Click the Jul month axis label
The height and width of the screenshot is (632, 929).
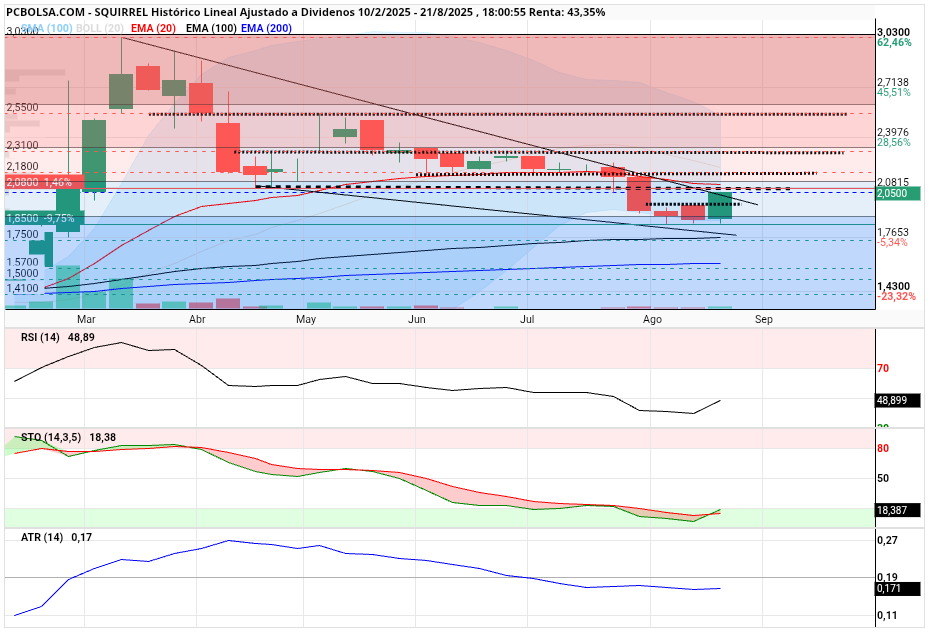pos(527,319)
